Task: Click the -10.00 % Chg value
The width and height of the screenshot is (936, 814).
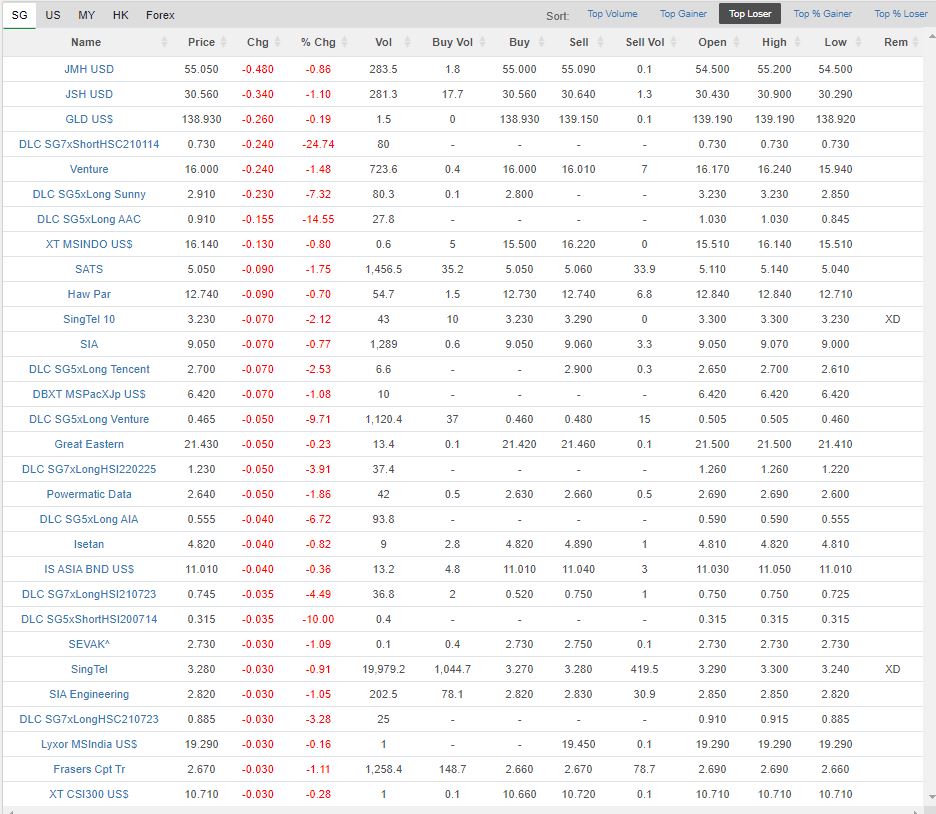Action: [318, 621]
